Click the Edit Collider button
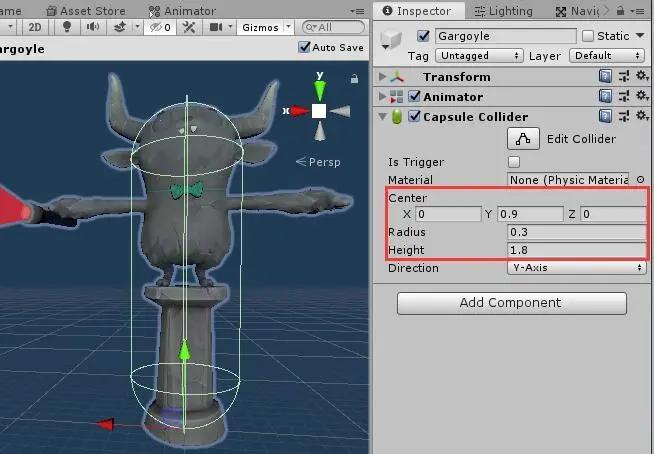Screen dimensions: 654x454 (523, 139)
